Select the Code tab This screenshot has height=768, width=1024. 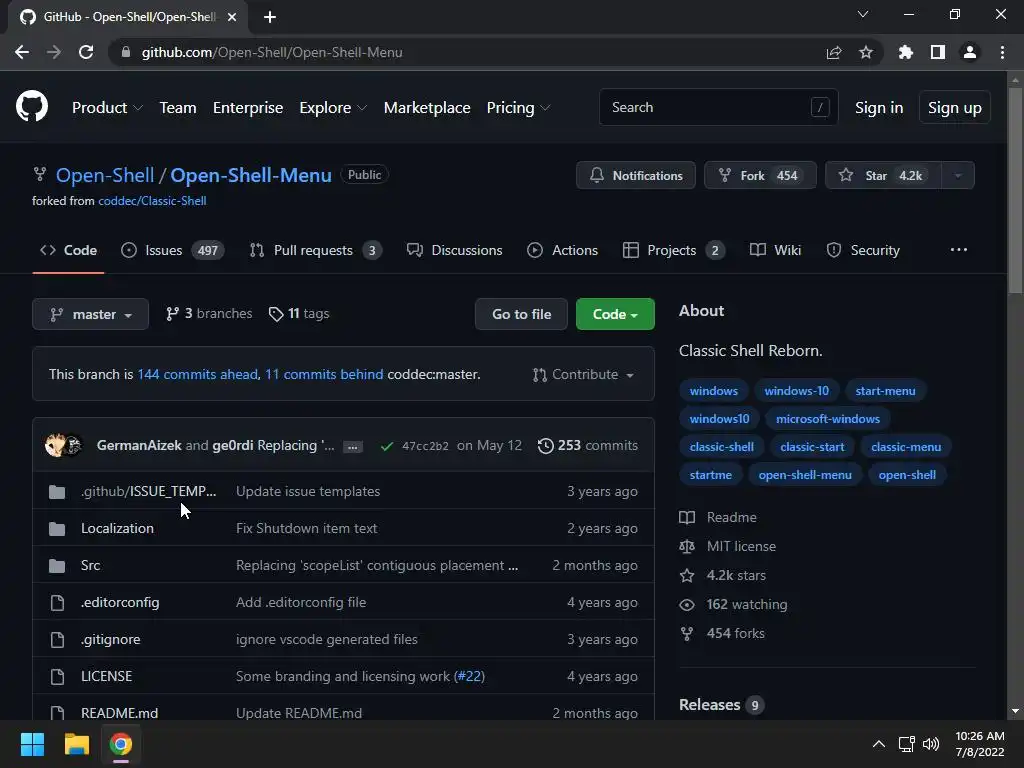pyautogui.click(x=68, y=250)
